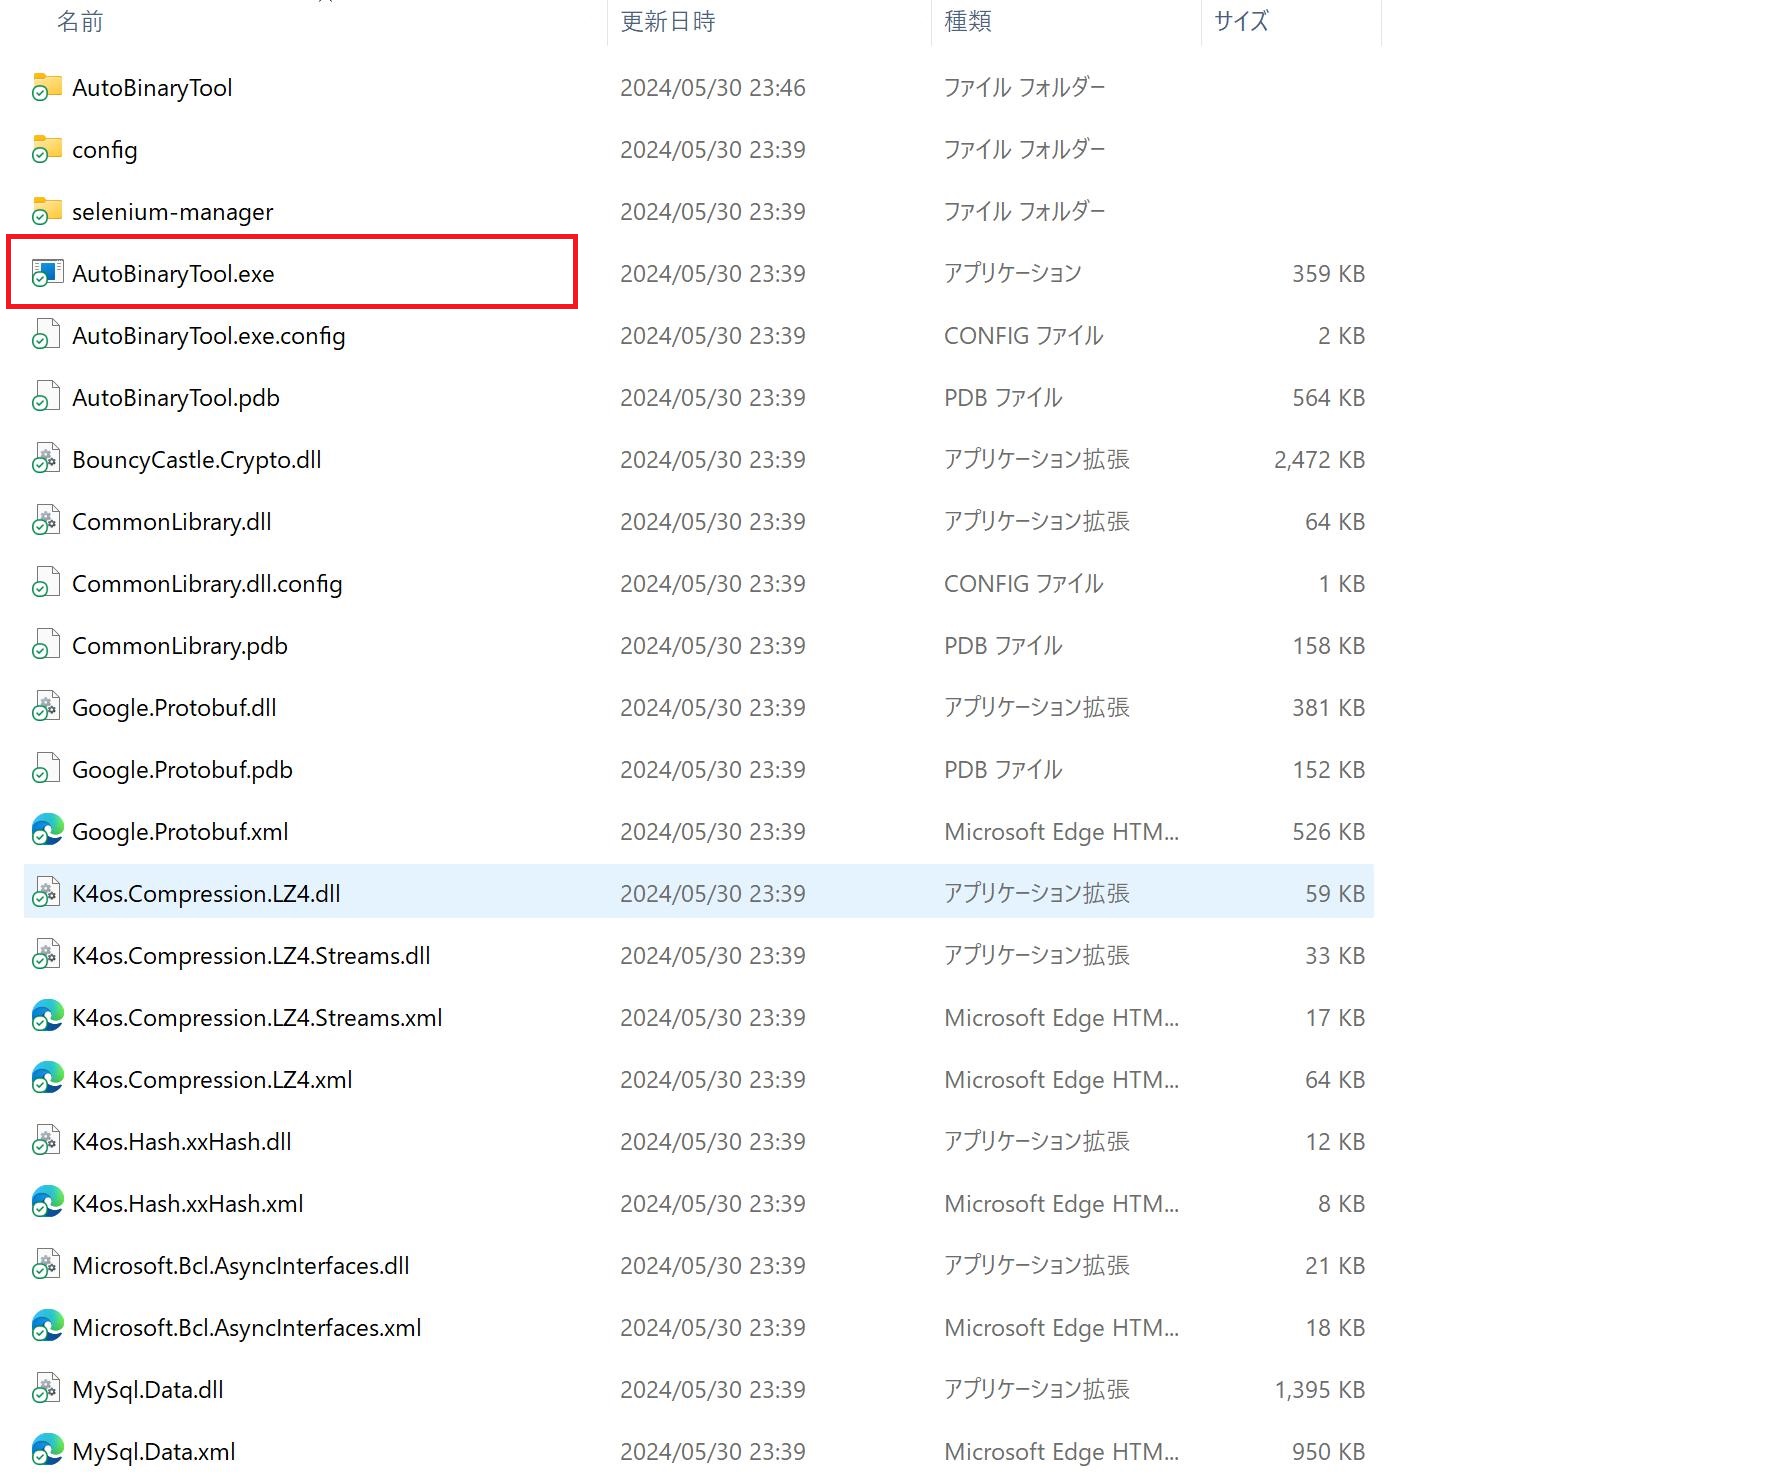Click the 950 KB size value
1788x1481 pixels.
[1328, 1452]
